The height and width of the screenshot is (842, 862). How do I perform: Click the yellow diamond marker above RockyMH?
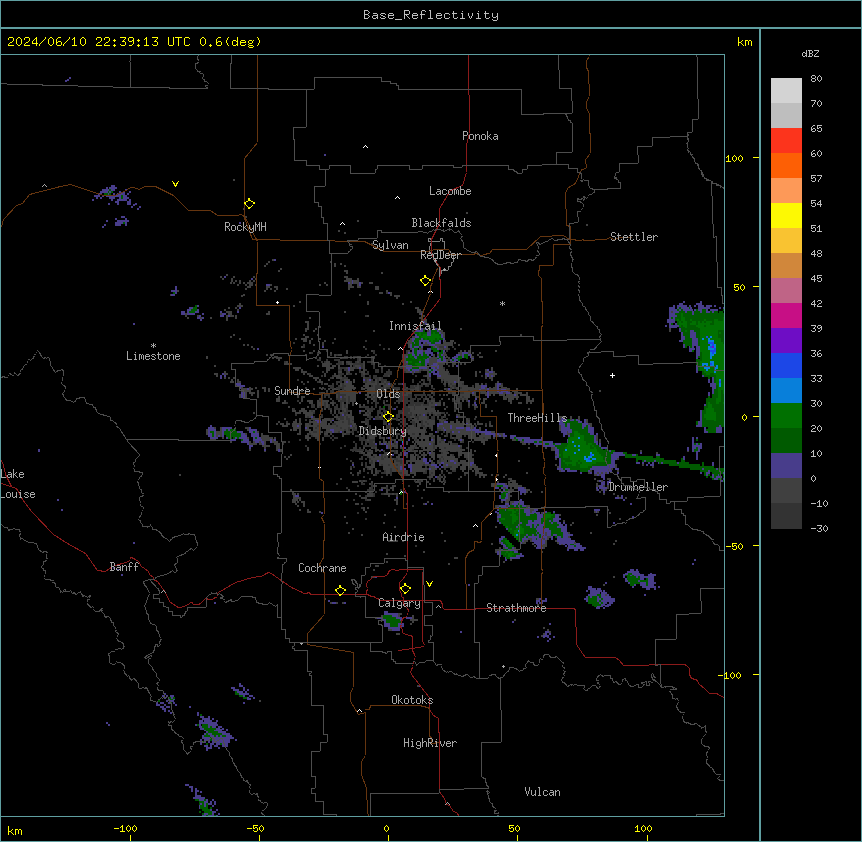[x=249, y=203]
